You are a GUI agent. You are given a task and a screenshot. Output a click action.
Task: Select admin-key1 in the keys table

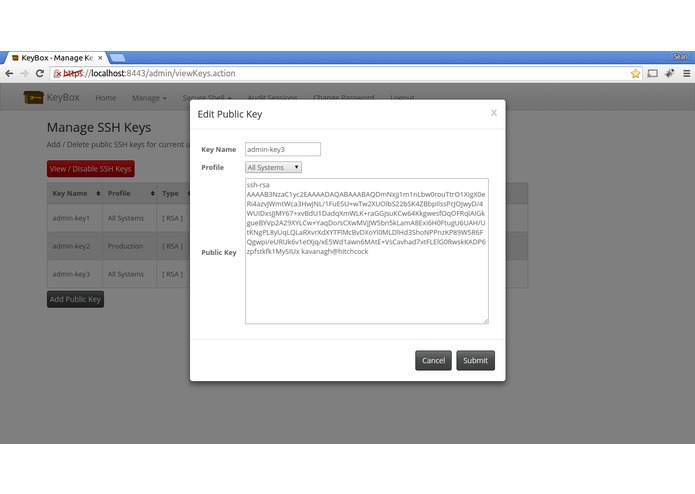(x=71, y=218)
